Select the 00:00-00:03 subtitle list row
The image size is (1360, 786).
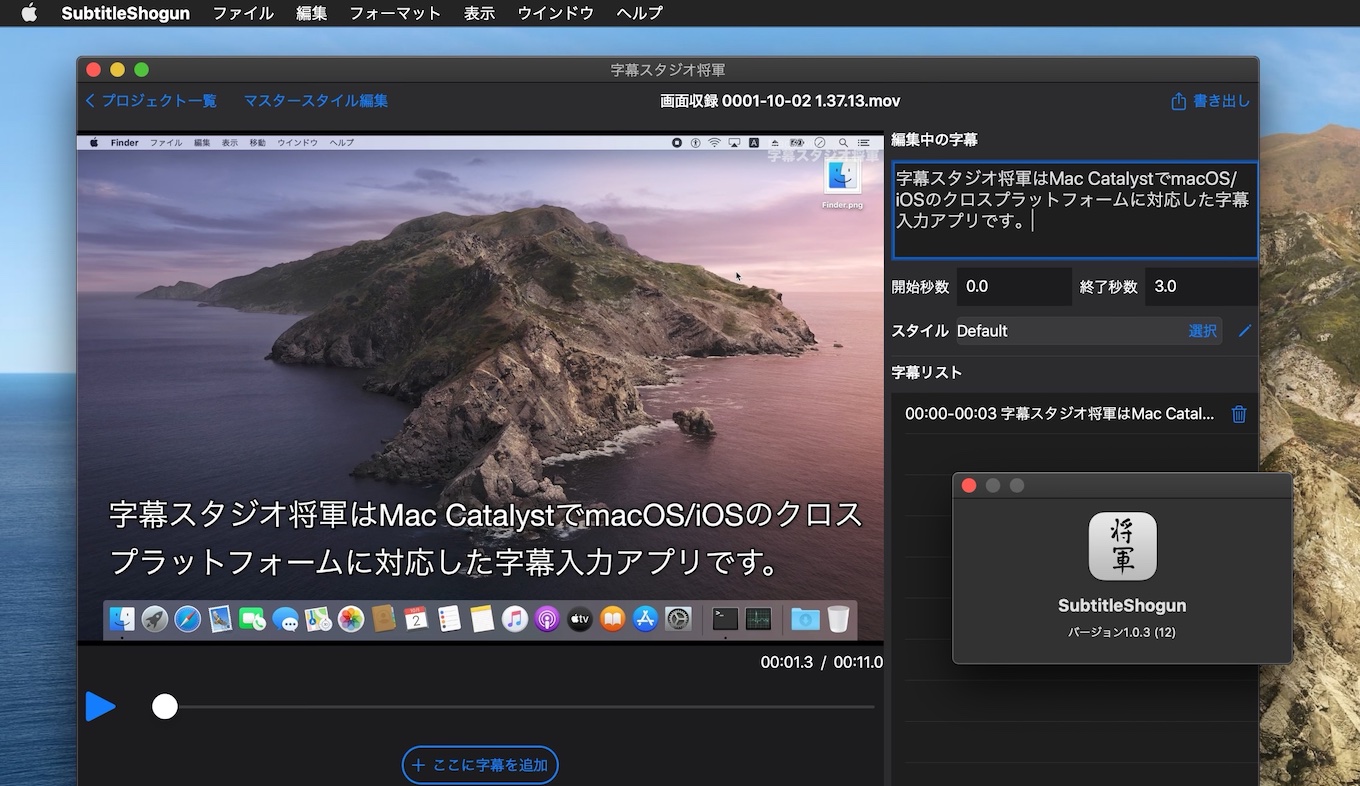pos(1075,413)
